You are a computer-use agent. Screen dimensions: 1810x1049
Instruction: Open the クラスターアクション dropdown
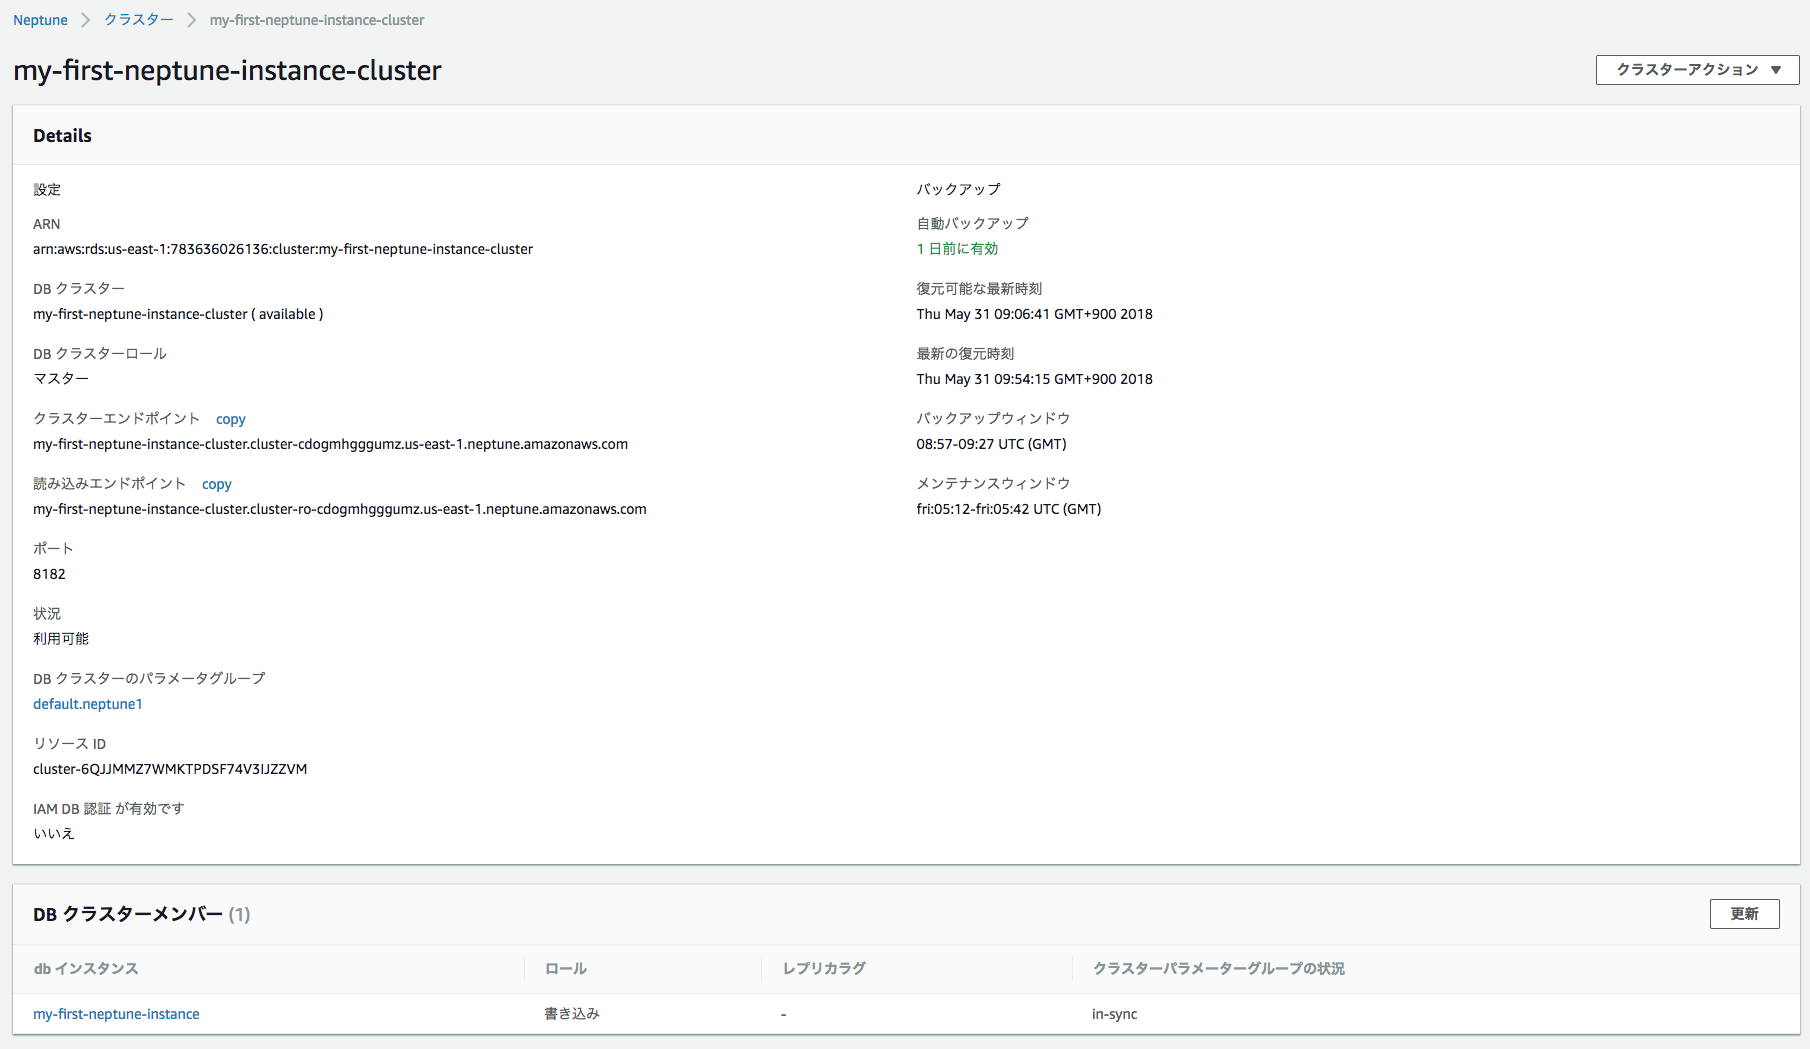coord(1697,70)
